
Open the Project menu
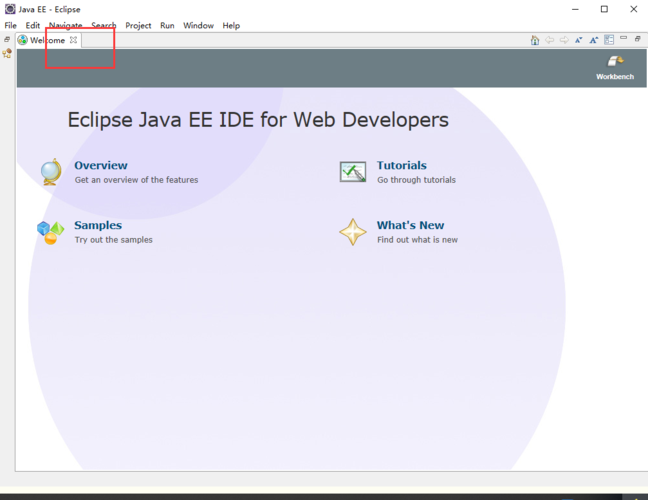click(138, 26)
